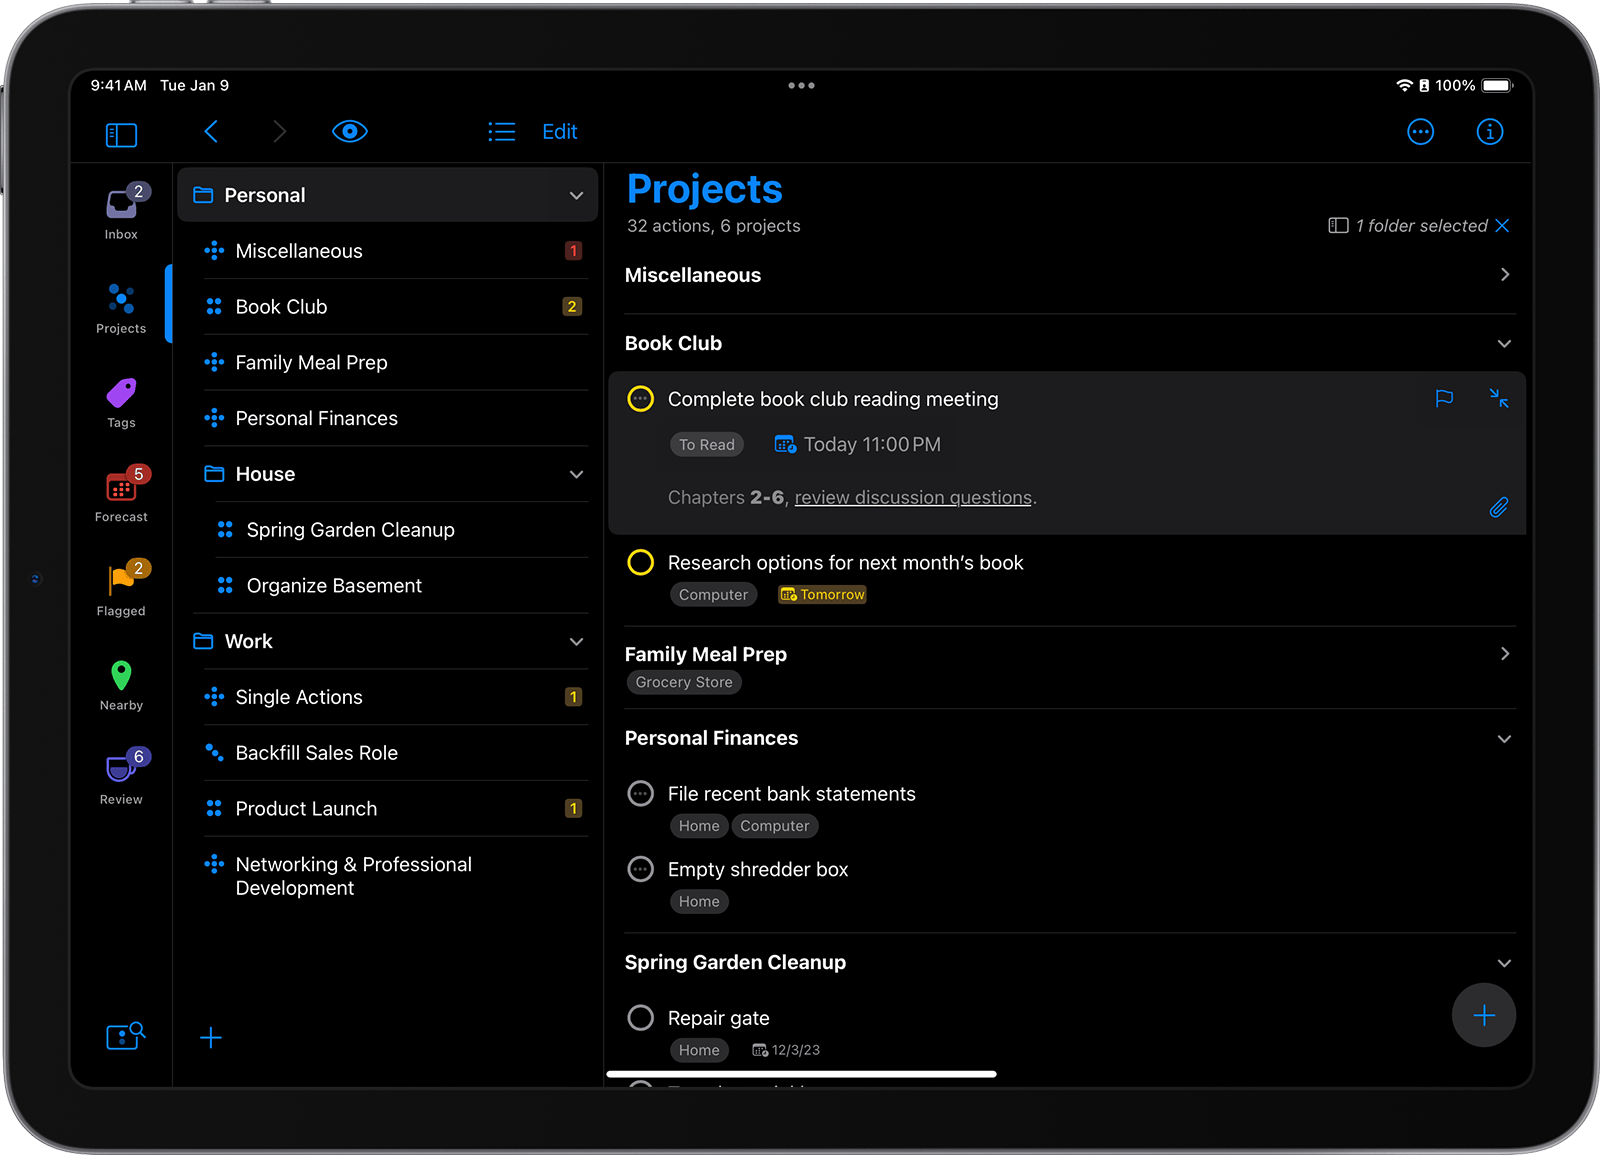
Task: Open the attachment on the book club task
Action: 1499,507
